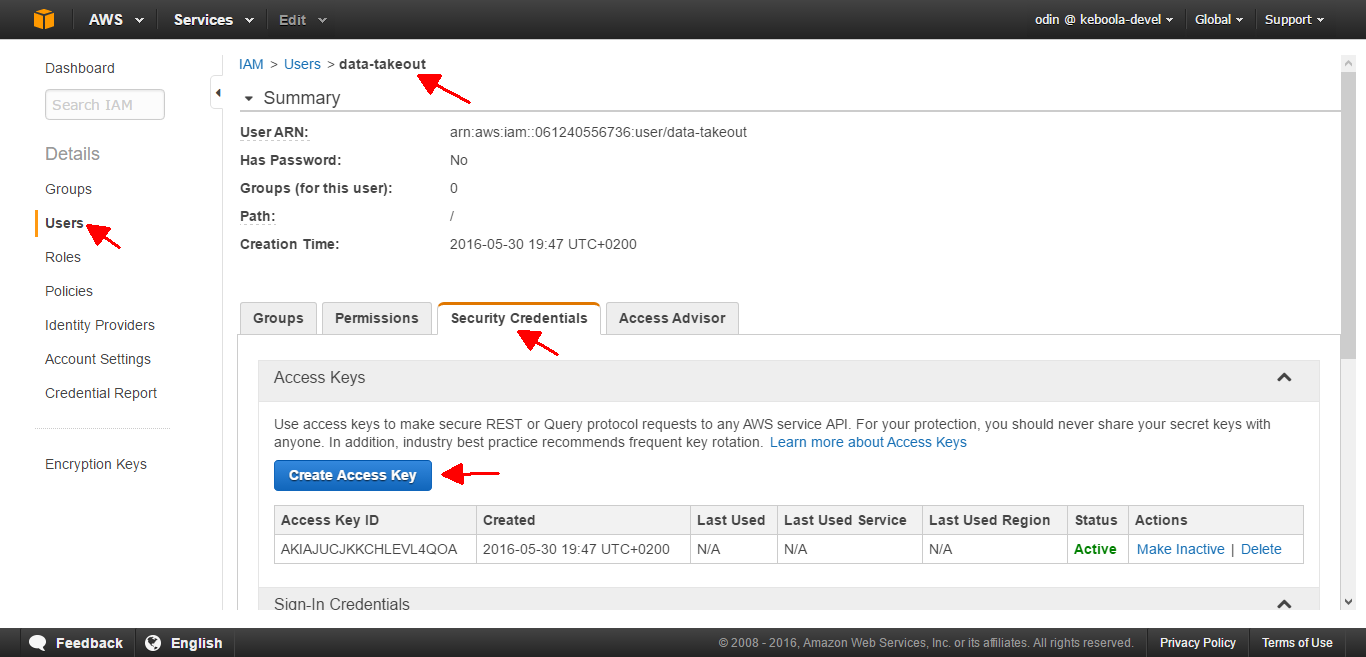Click the Feedback button in footer
Image resolution: width=1366 pixels, height=657 pixels.
[76, 643]
